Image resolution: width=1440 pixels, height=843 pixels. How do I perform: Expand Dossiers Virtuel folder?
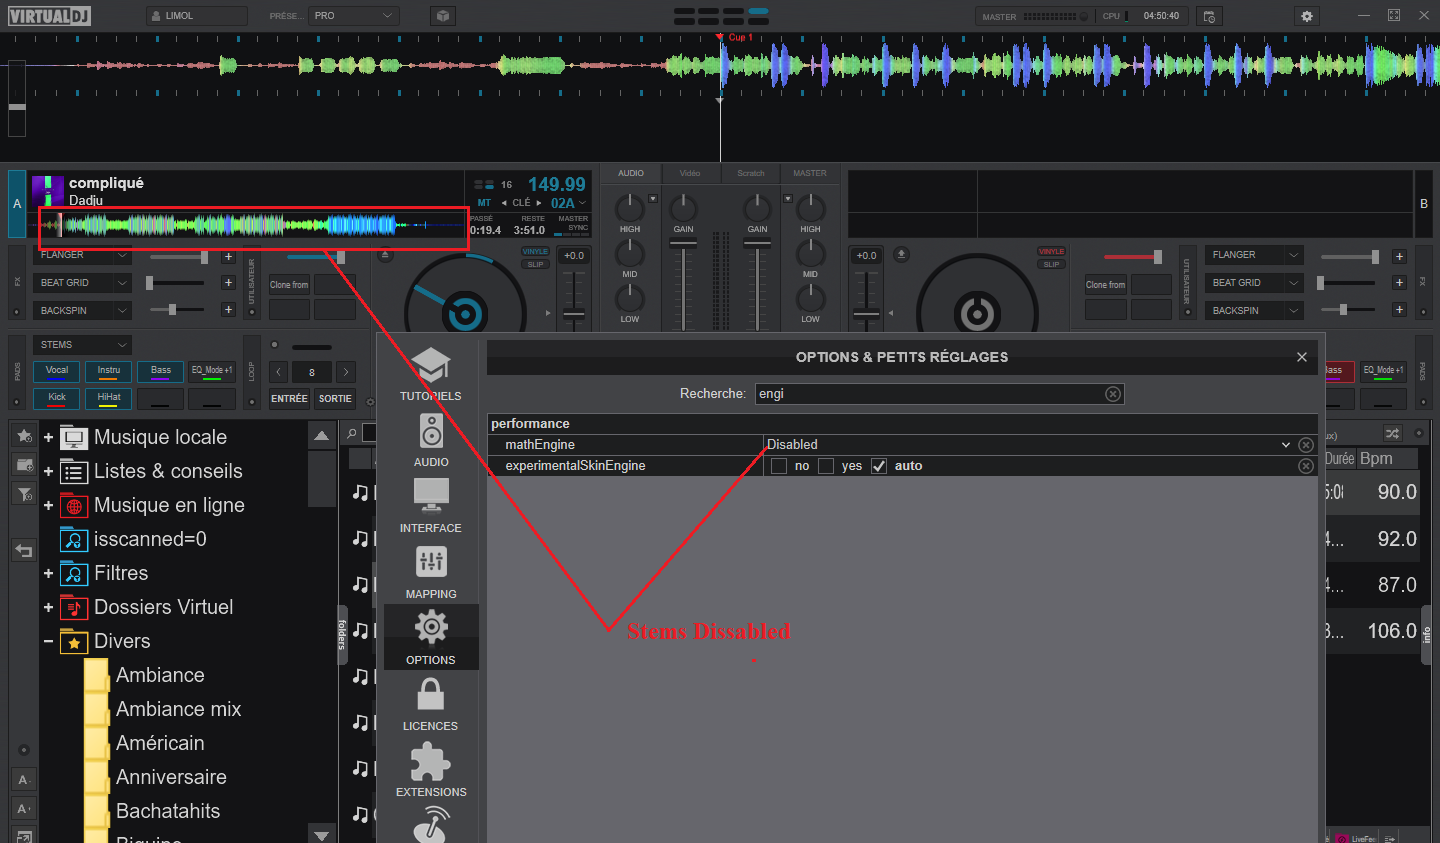pos(48,607)
